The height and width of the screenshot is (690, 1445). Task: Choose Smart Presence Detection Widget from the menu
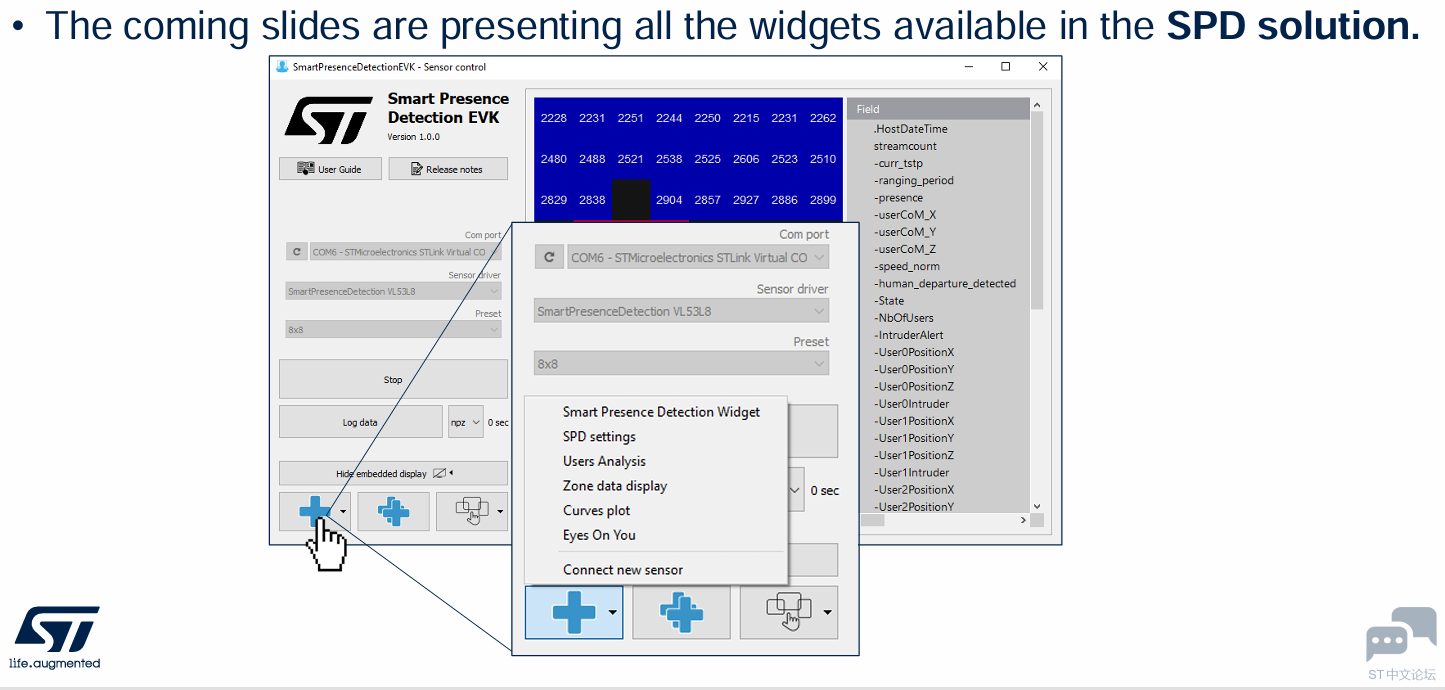661,412
